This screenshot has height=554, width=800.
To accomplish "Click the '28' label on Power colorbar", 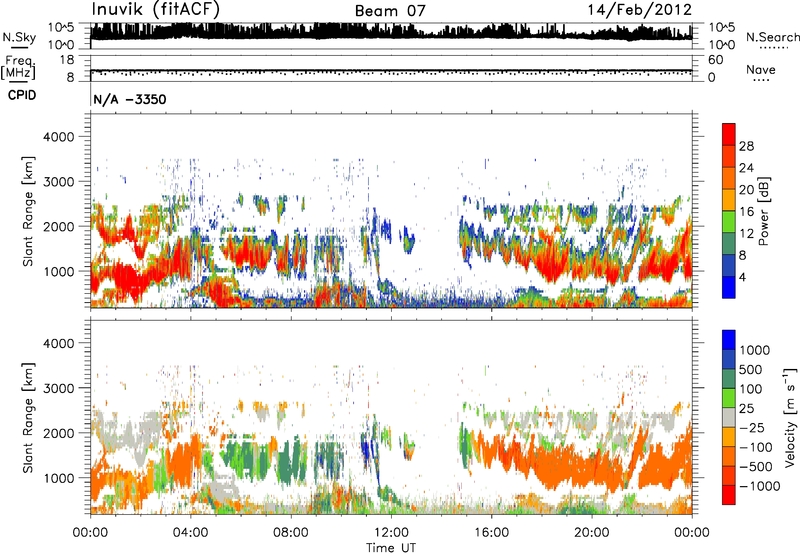I will (x=746, y=146).
